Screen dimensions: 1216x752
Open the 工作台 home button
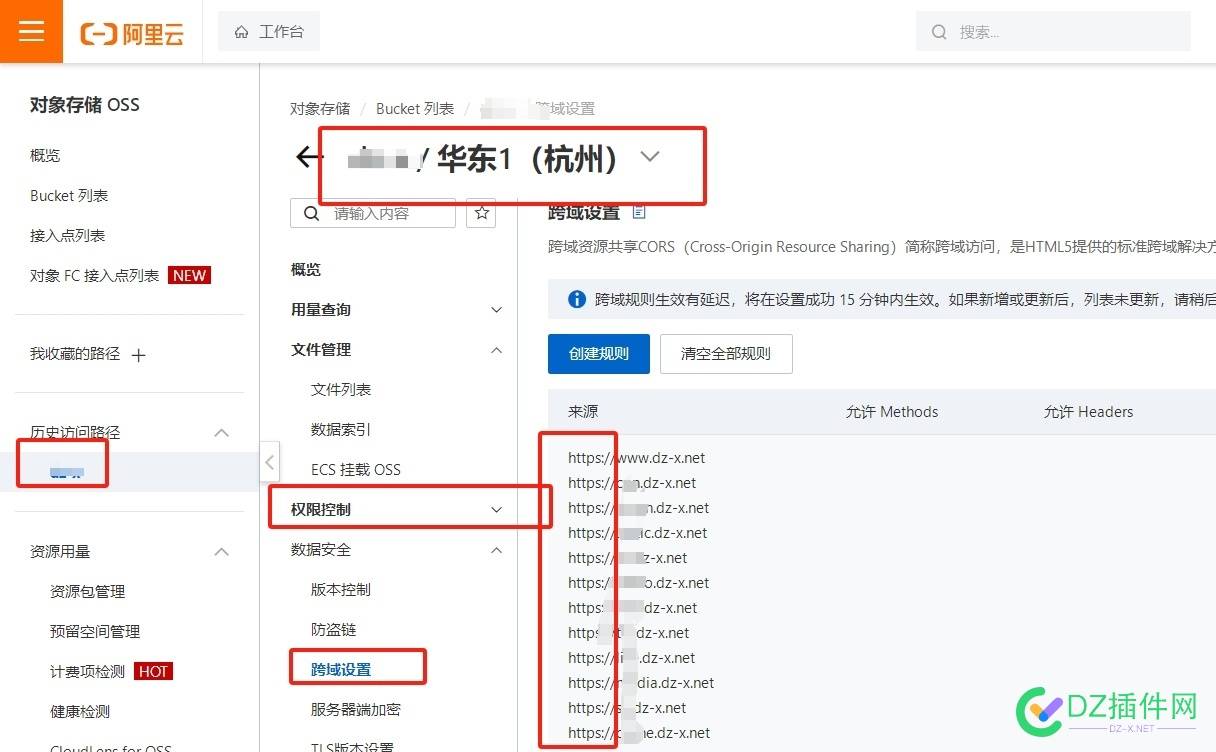pos(268,32)
